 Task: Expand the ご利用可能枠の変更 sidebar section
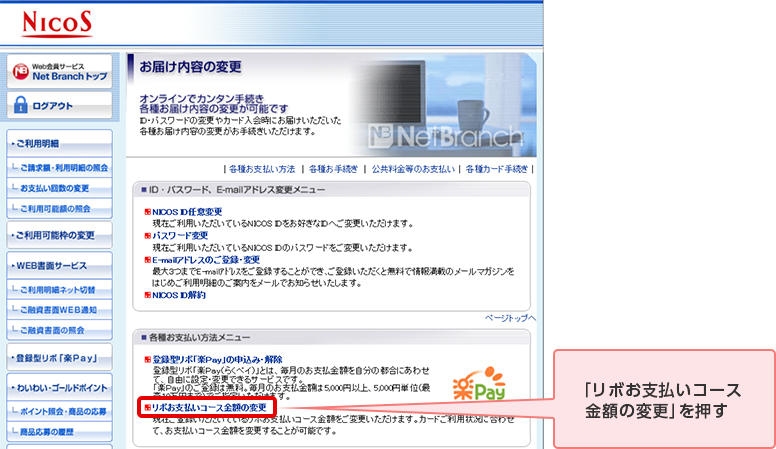tap(59, 235)
